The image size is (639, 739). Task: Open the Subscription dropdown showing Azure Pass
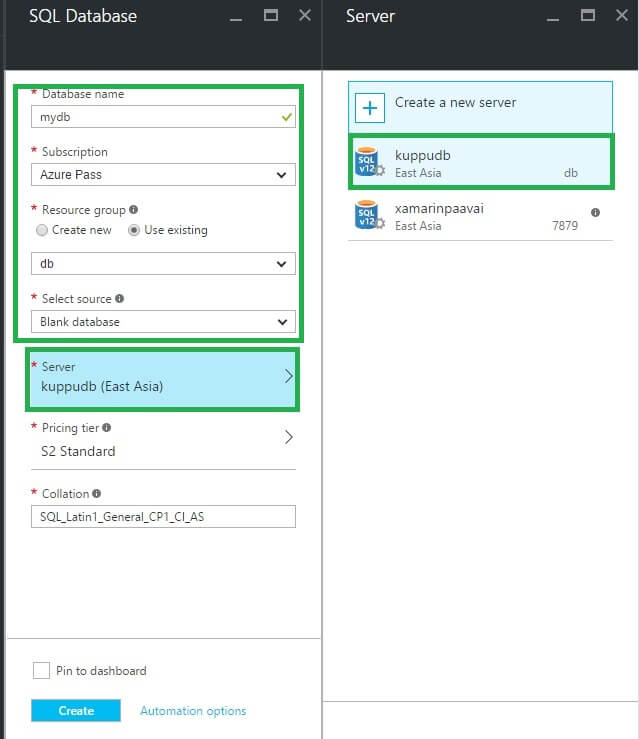163,175
